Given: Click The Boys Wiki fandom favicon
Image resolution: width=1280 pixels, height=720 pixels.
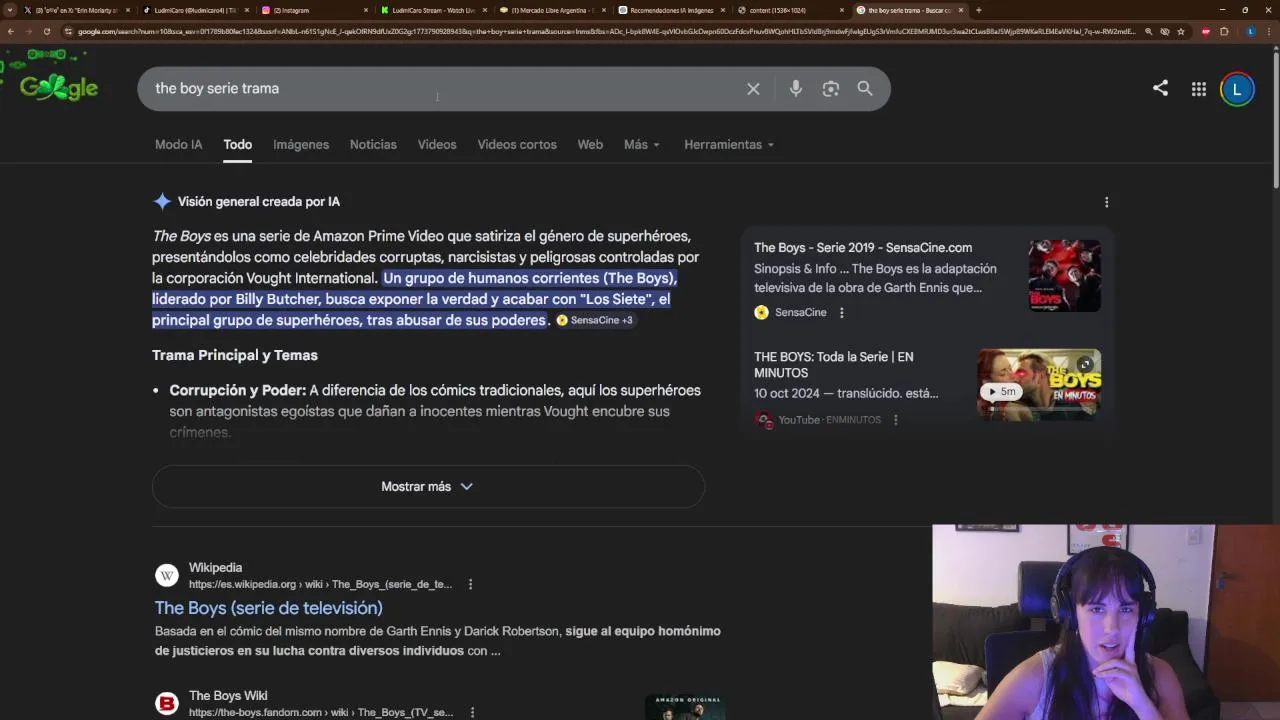Looking at the screenshot, I should point(167,703).
